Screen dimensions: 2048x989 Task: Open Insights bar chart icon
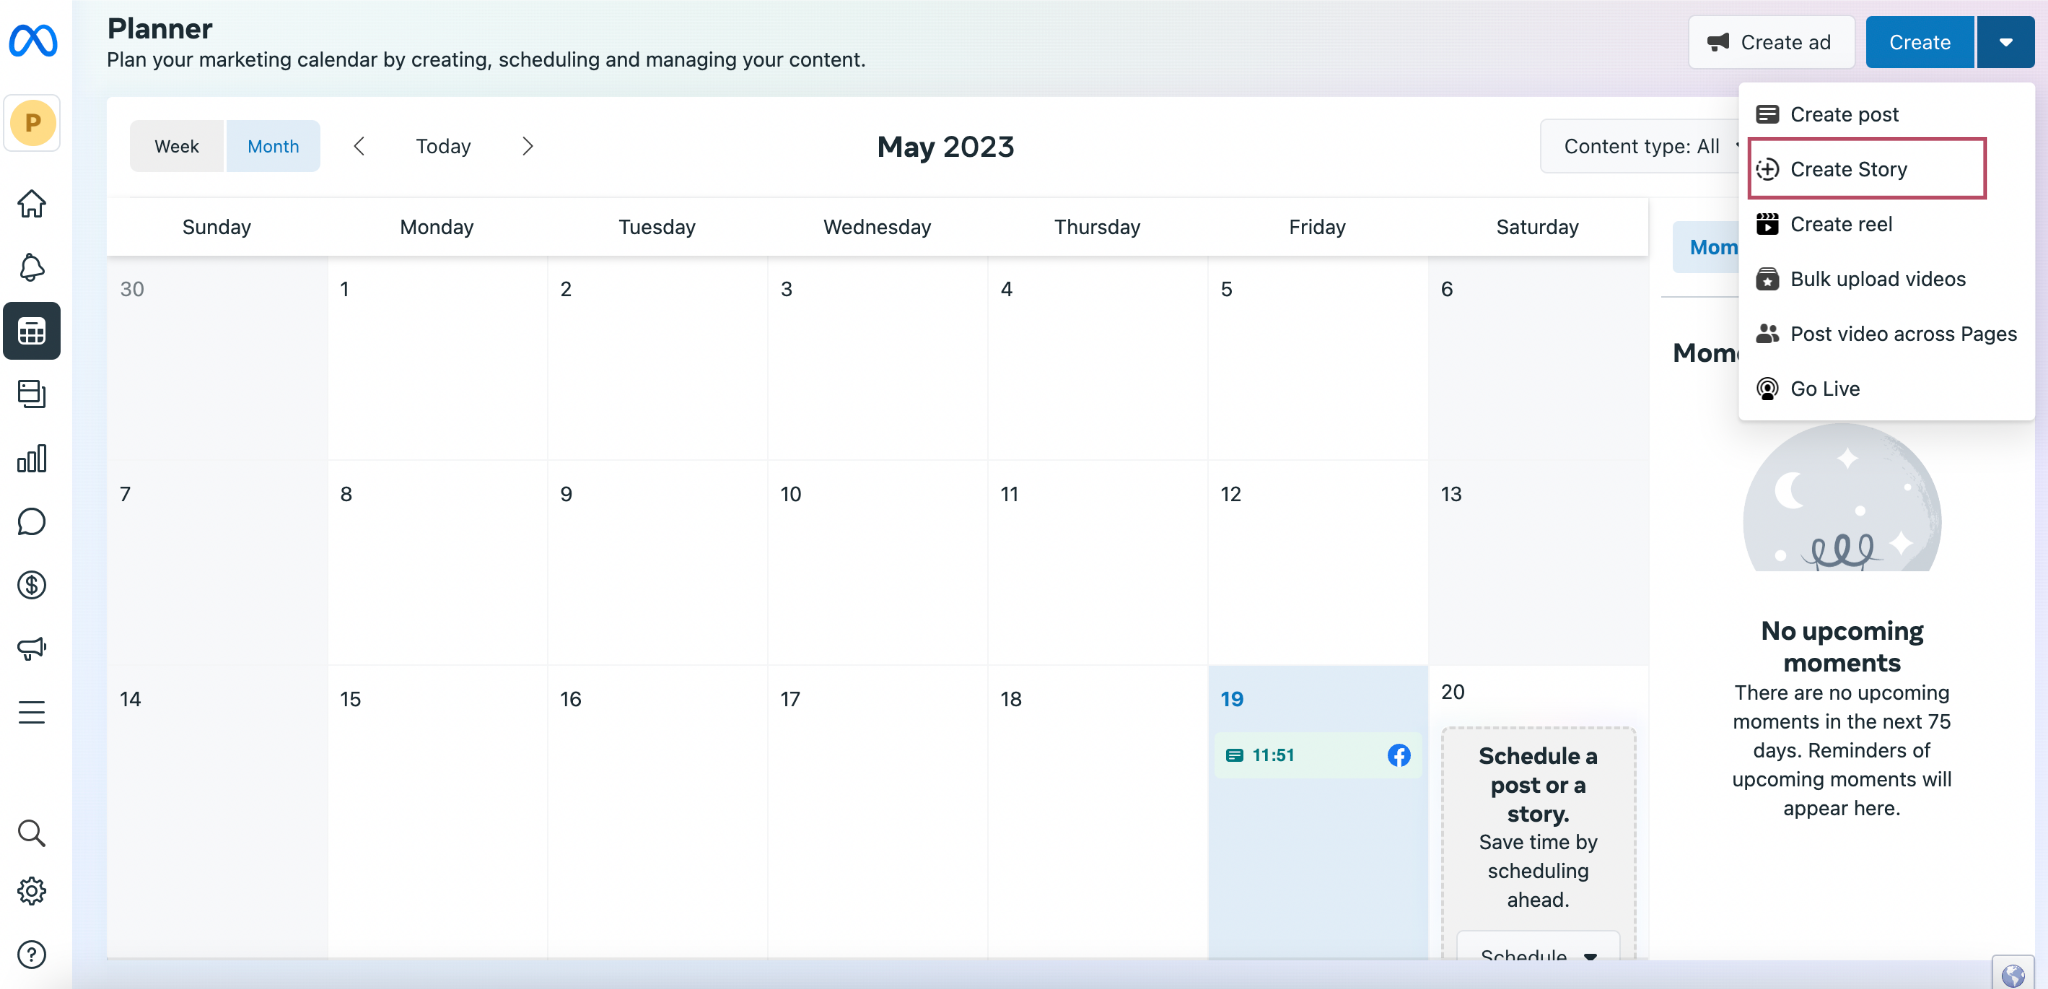(x=32, y=458)
